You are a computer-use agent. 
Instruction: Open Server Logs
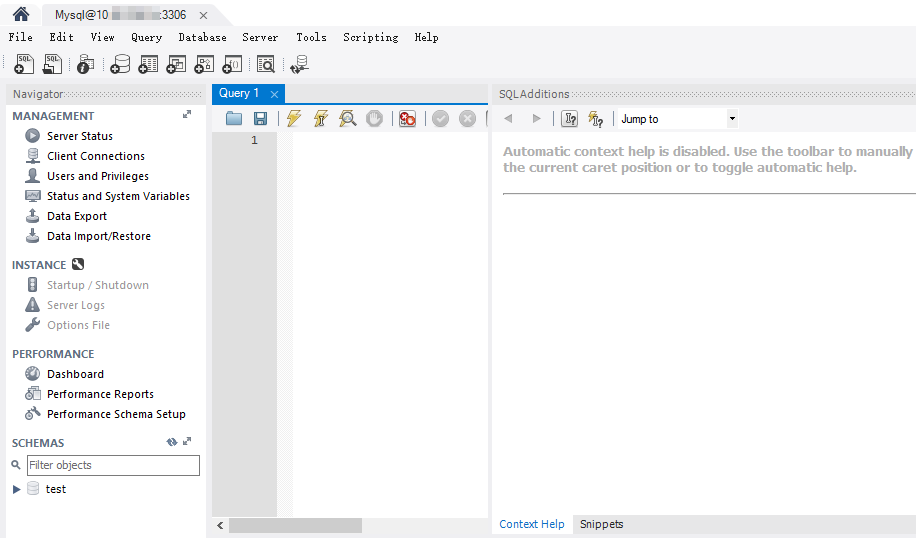pyautogui.click(x=76, y=305)
